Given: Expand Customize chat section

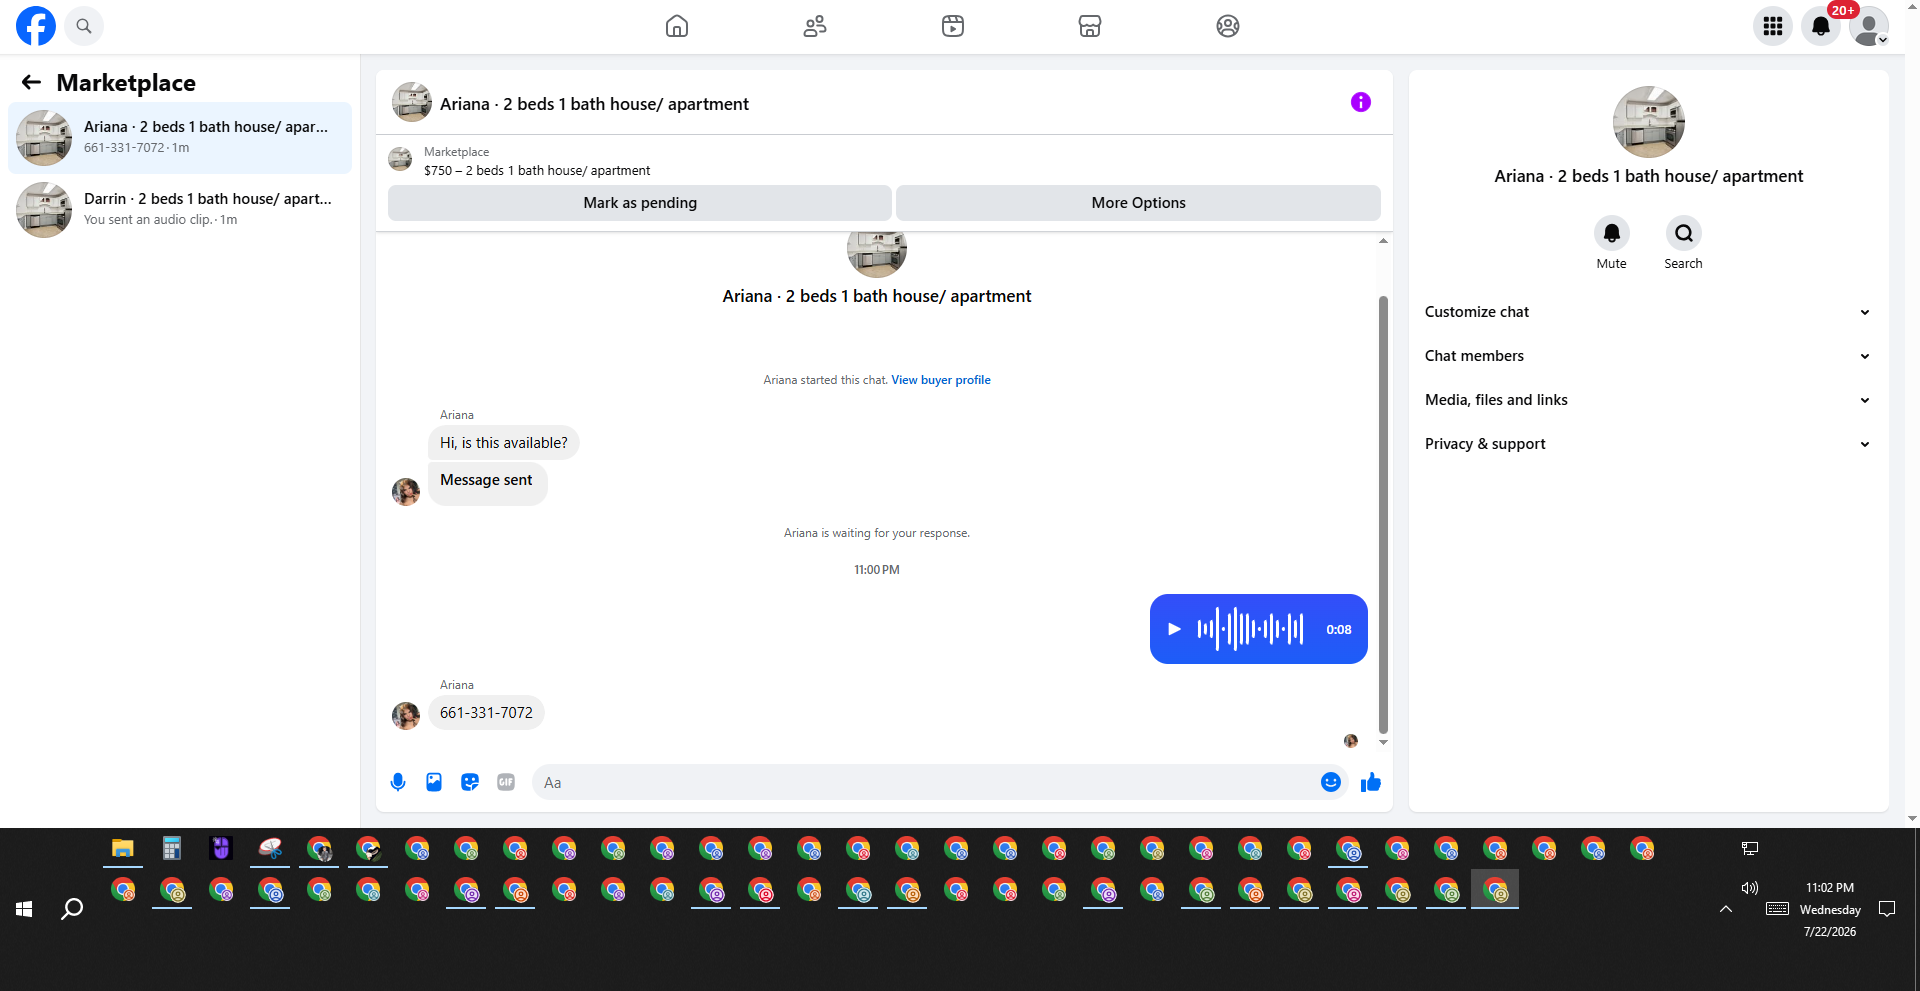Looking at the screenshot, I should click(x=1648, y=312).
